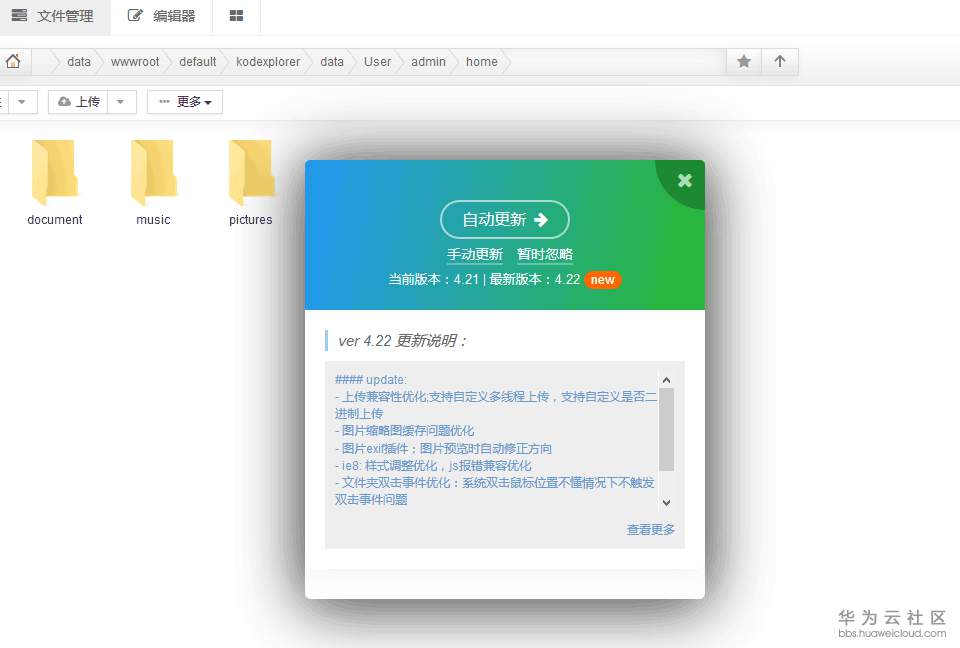Open the 更多 dropdown menu
Image resolution: width=960 pixels, height=648 pixels.
[x=184, y=101]
